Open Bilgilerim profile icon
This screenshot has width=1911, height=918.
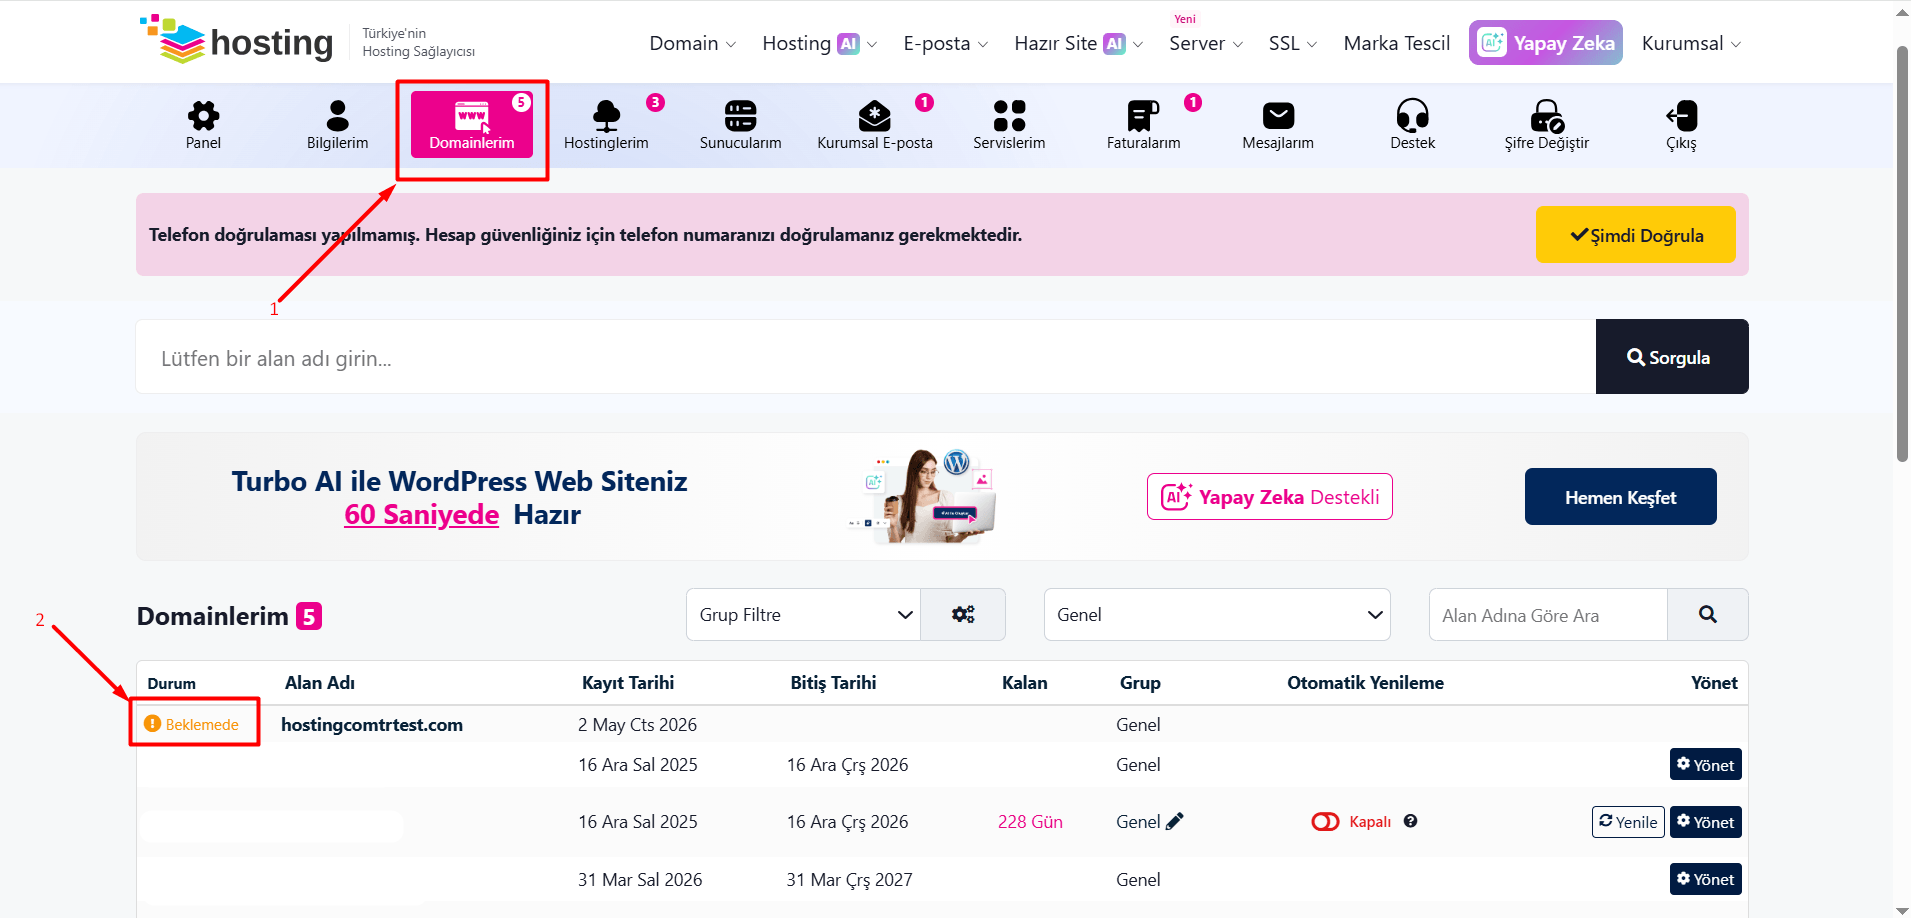338,116
